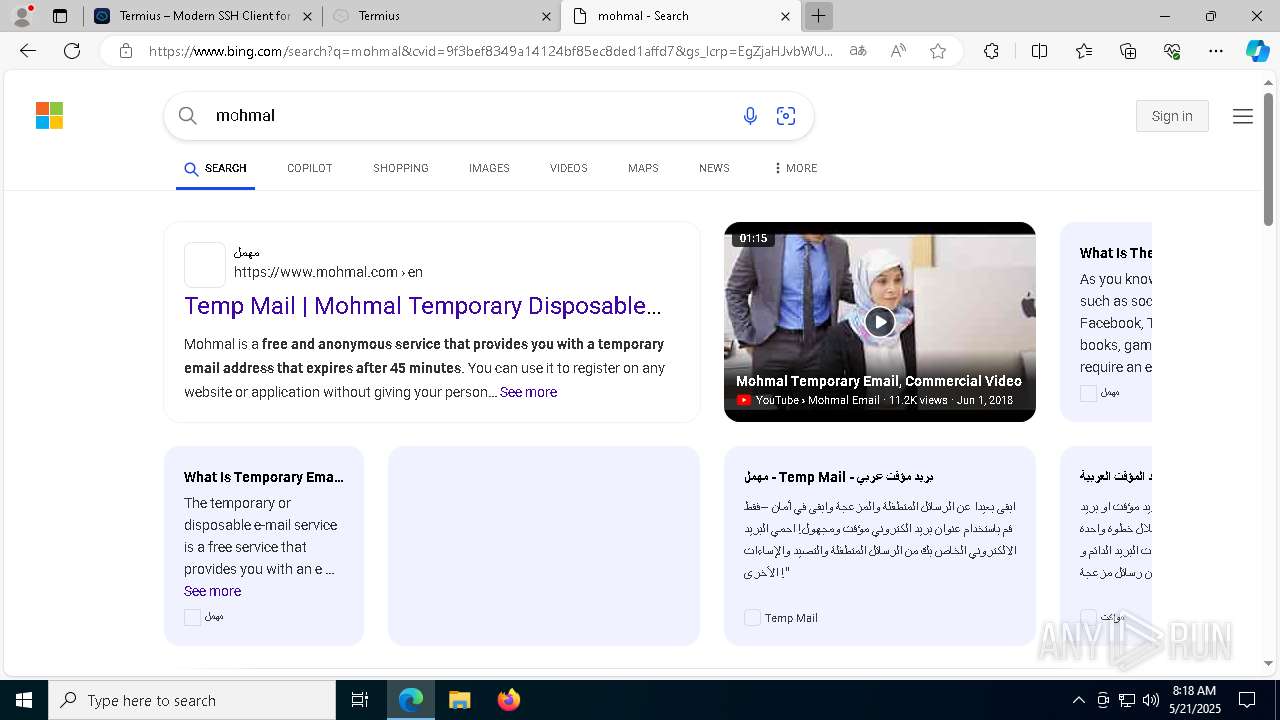Open collections icon

tap(1128, 51)
